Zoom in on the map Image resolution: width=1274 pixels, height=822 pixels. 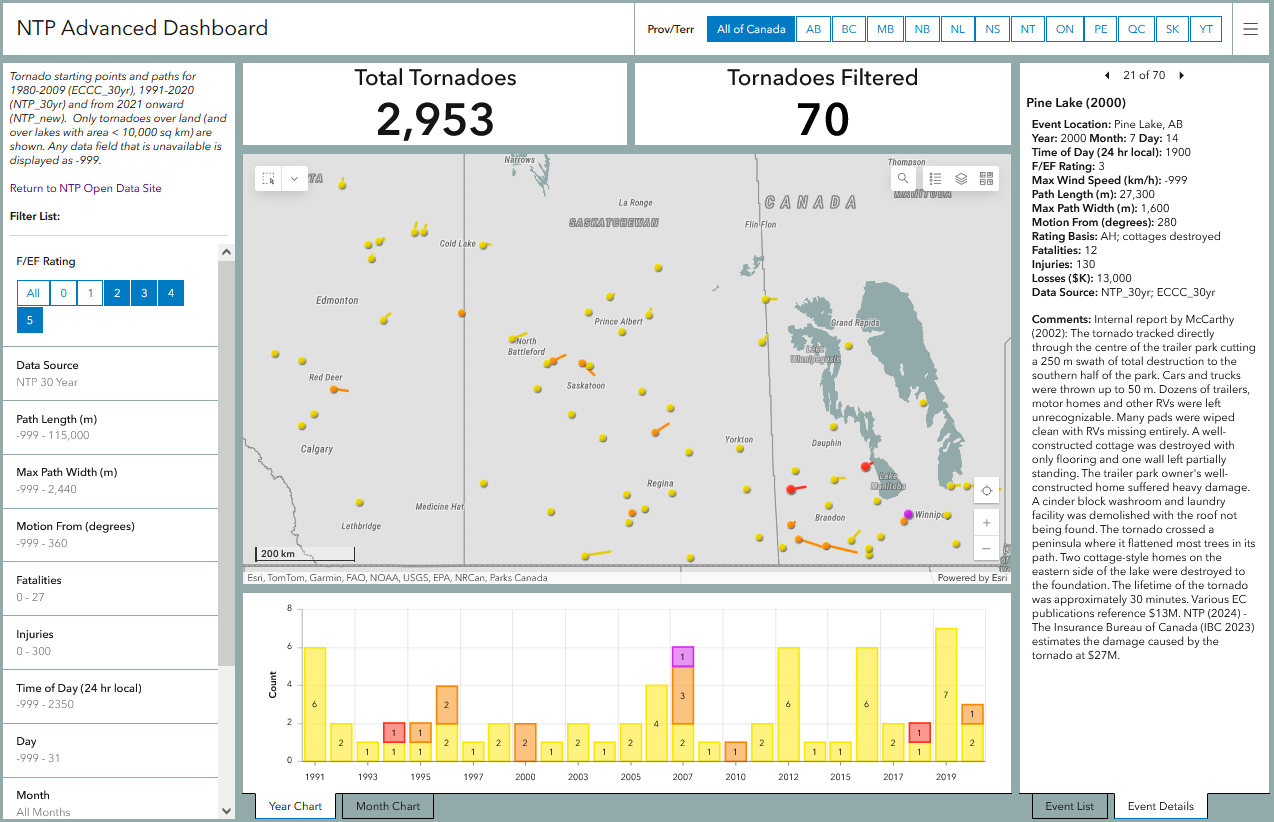[987, 523]
